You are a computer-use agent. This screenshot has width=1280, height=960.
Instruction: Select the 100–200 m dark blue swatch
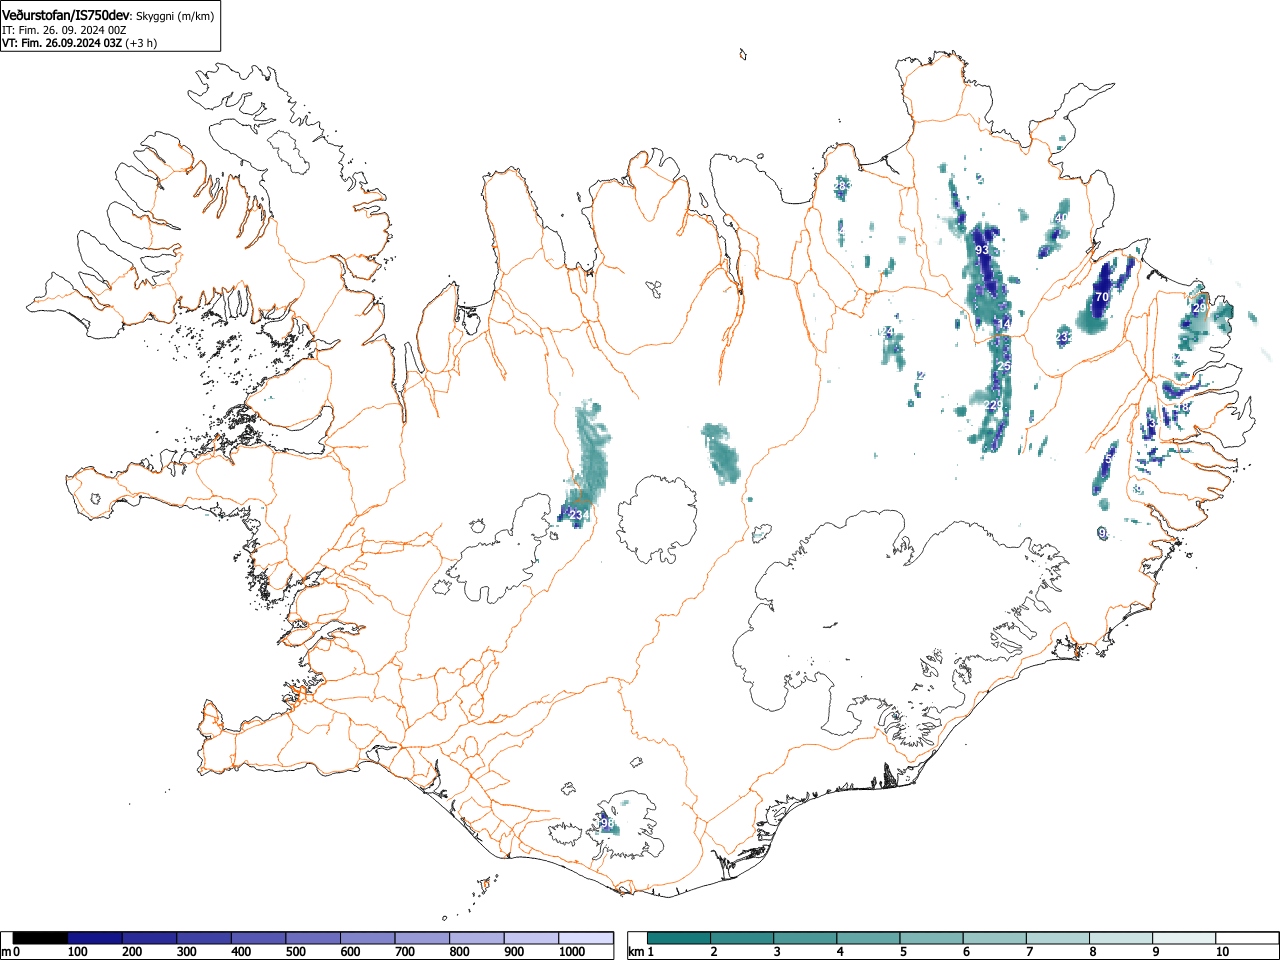(x=95, y=938)
